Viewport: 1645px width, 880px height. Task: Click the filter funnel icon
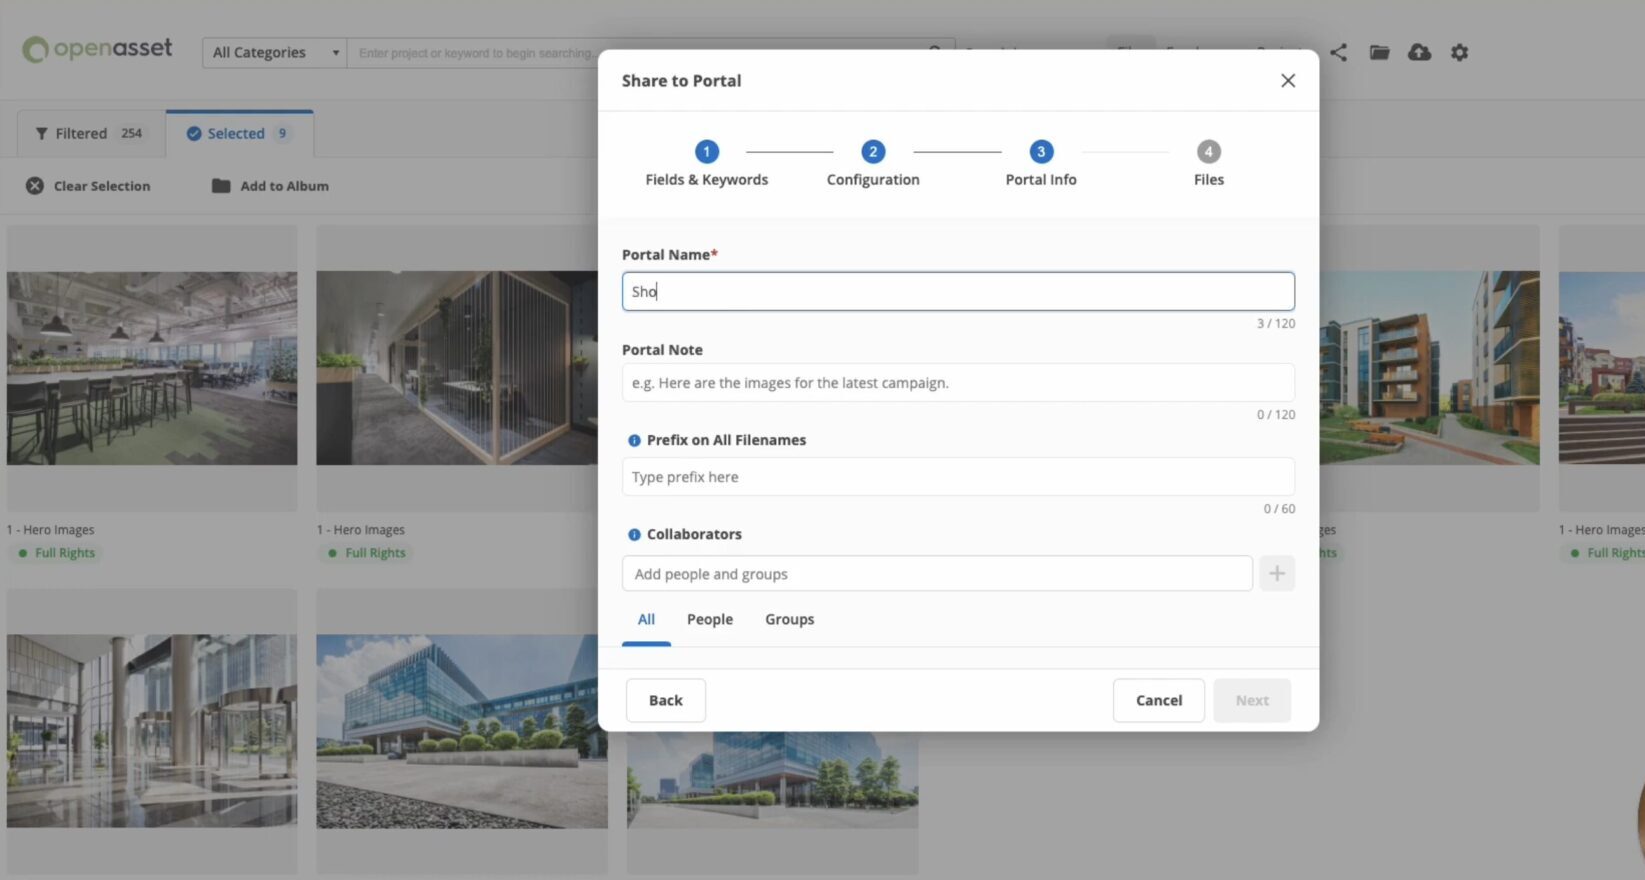tap(41, 134)
